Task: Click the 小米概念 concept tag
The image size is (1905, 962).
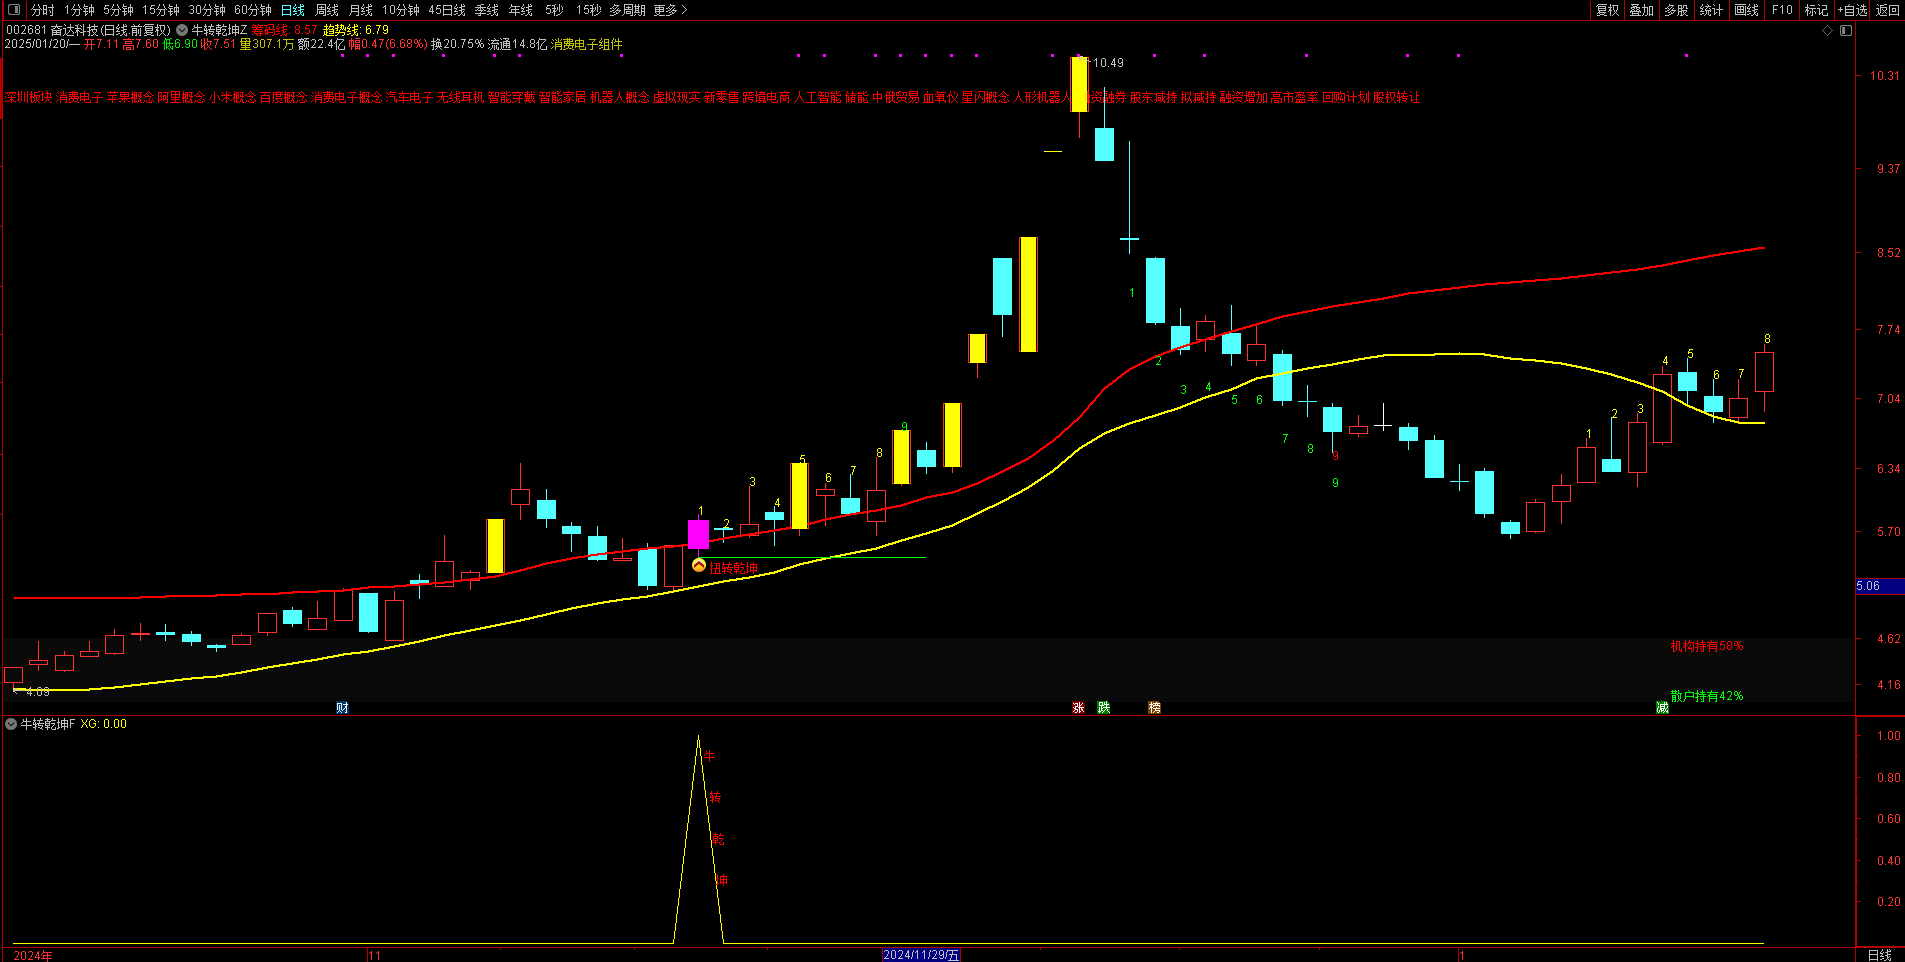Action: pyautogui.click(x=232, y=98)
